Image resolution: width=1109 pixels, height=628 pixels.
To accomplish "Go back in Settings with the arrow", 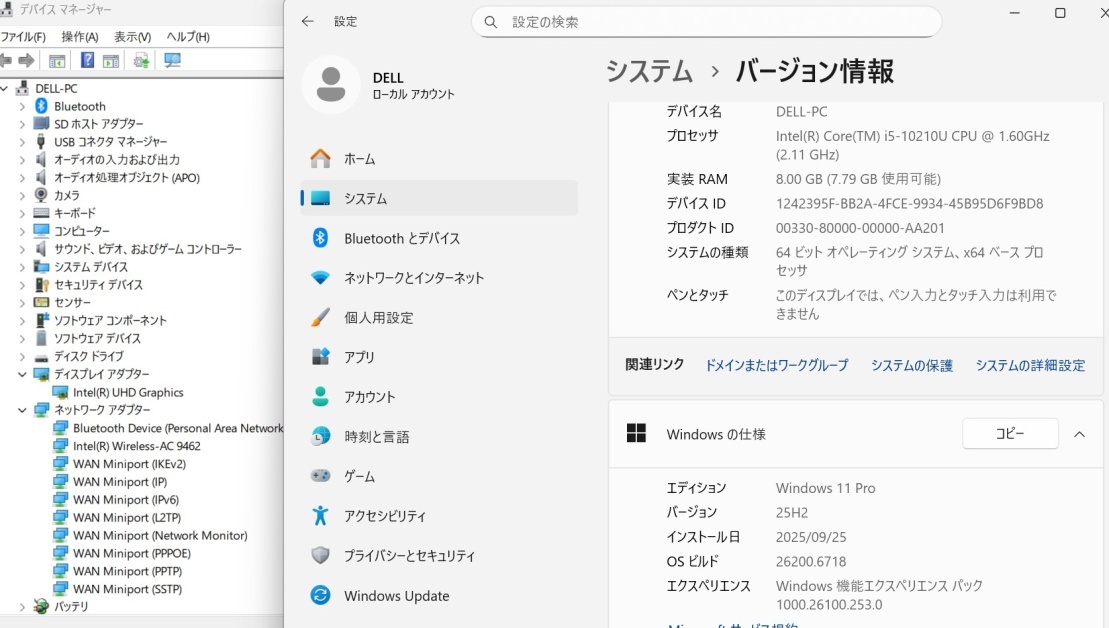I will point(308,21).
